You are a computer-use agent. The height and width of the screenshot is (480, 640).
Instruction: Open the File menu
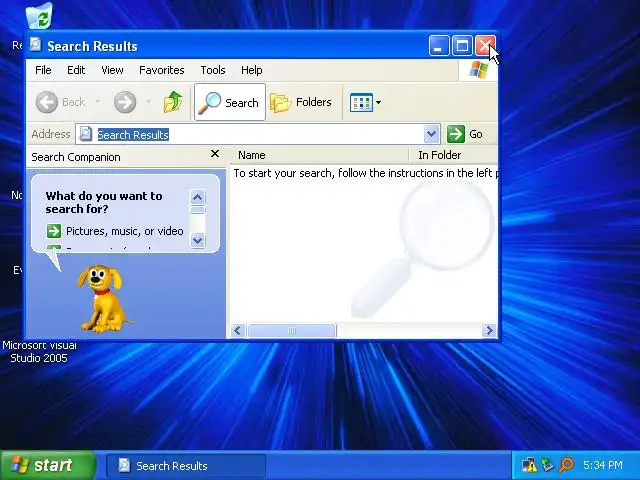tap(43, 70)
